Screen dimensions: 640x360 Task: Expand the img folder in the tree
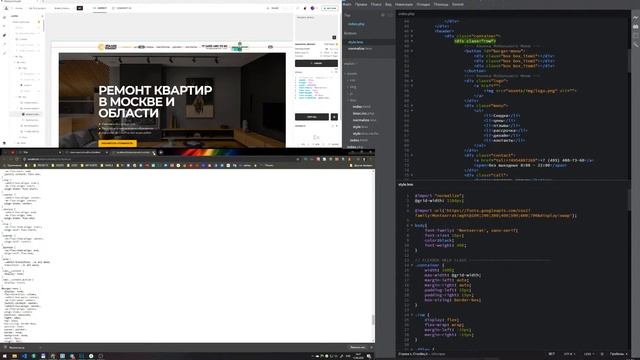352,87
